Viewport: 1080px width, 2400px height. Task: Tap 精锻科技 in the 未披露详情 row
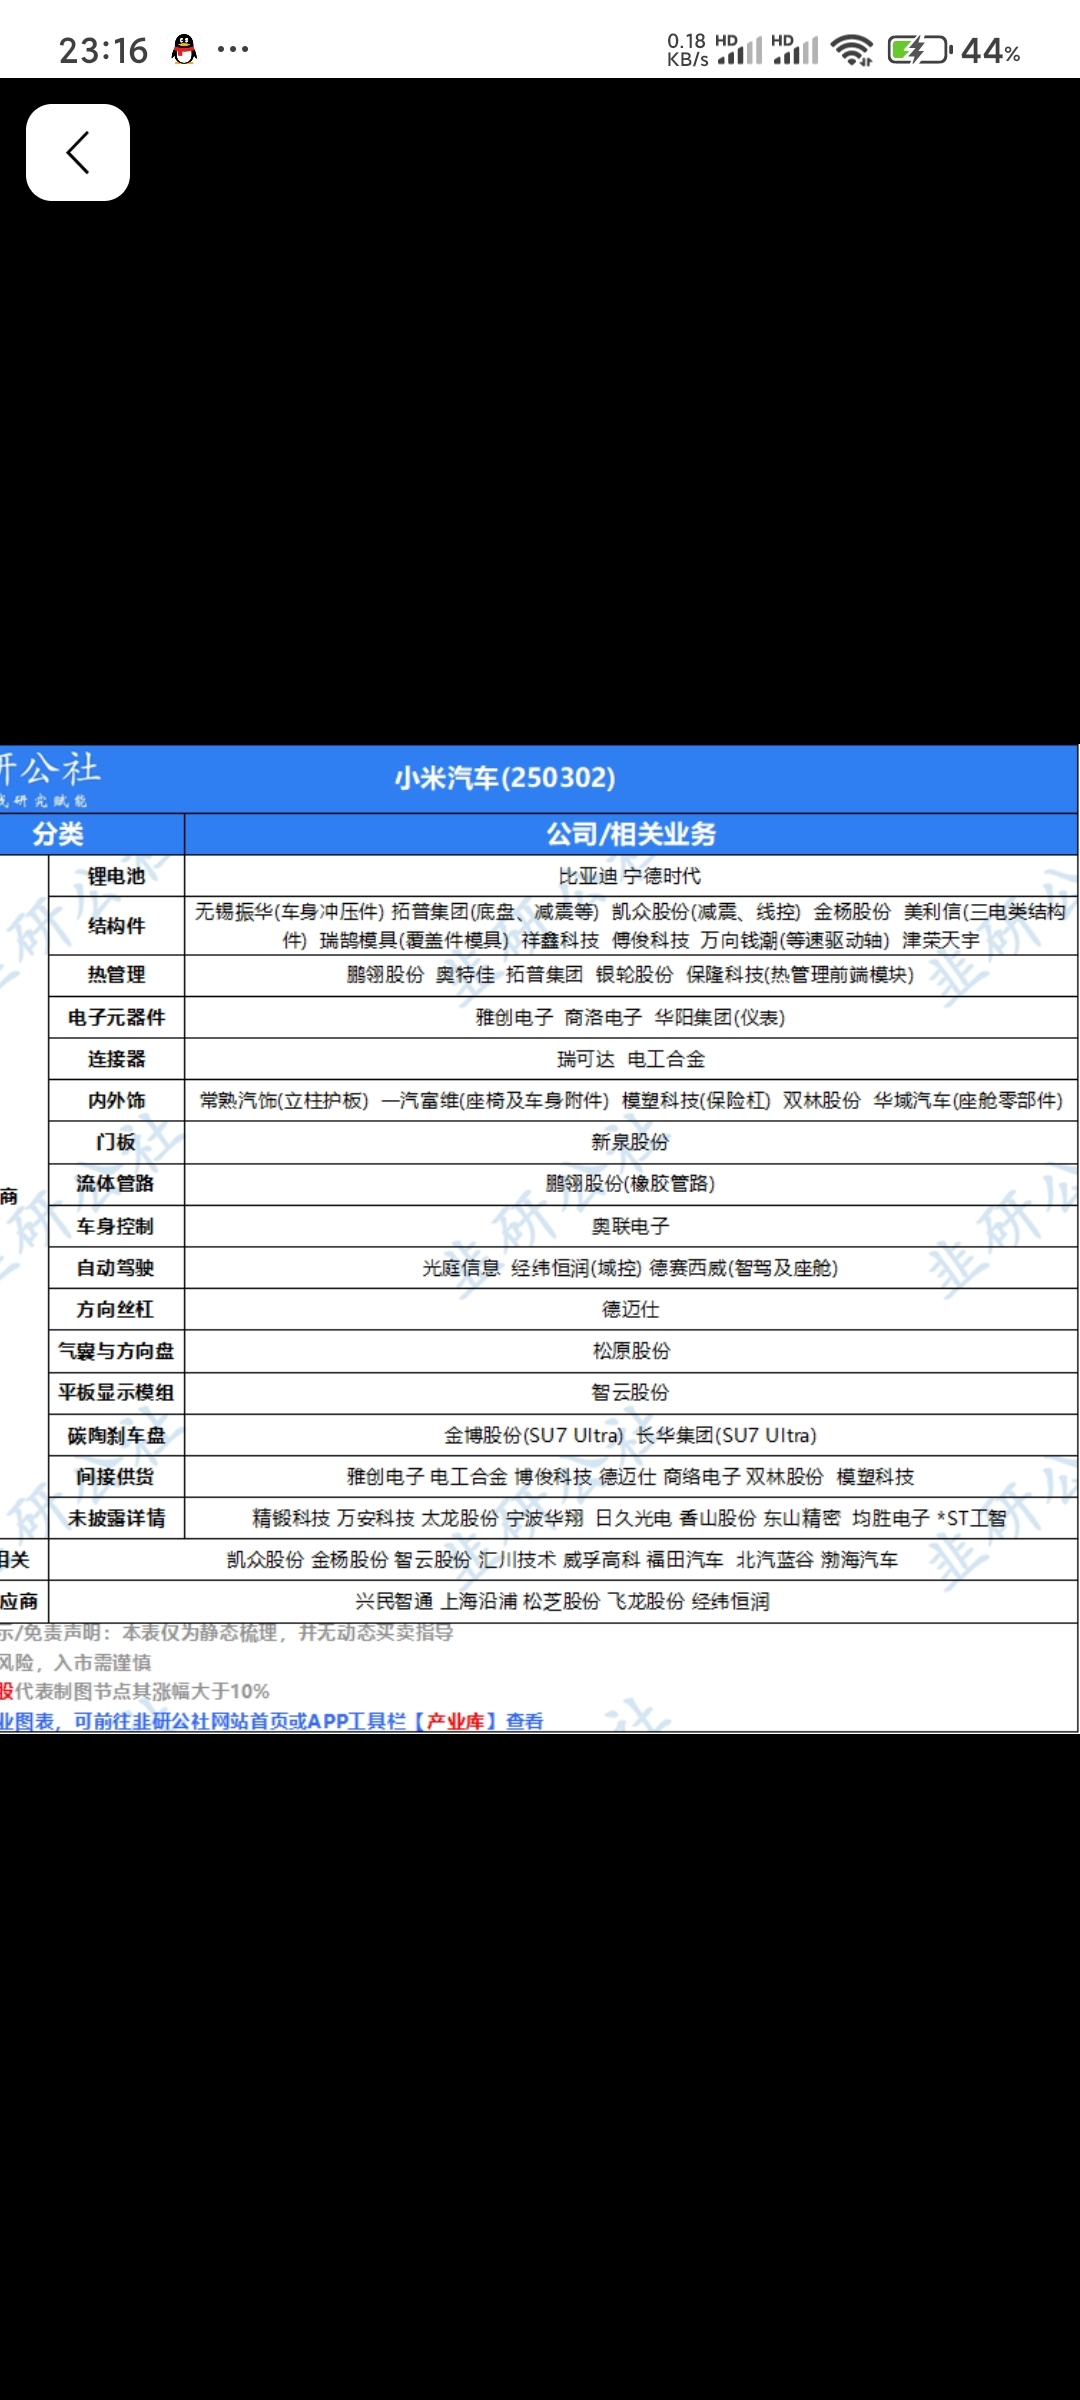[291, 1518]
